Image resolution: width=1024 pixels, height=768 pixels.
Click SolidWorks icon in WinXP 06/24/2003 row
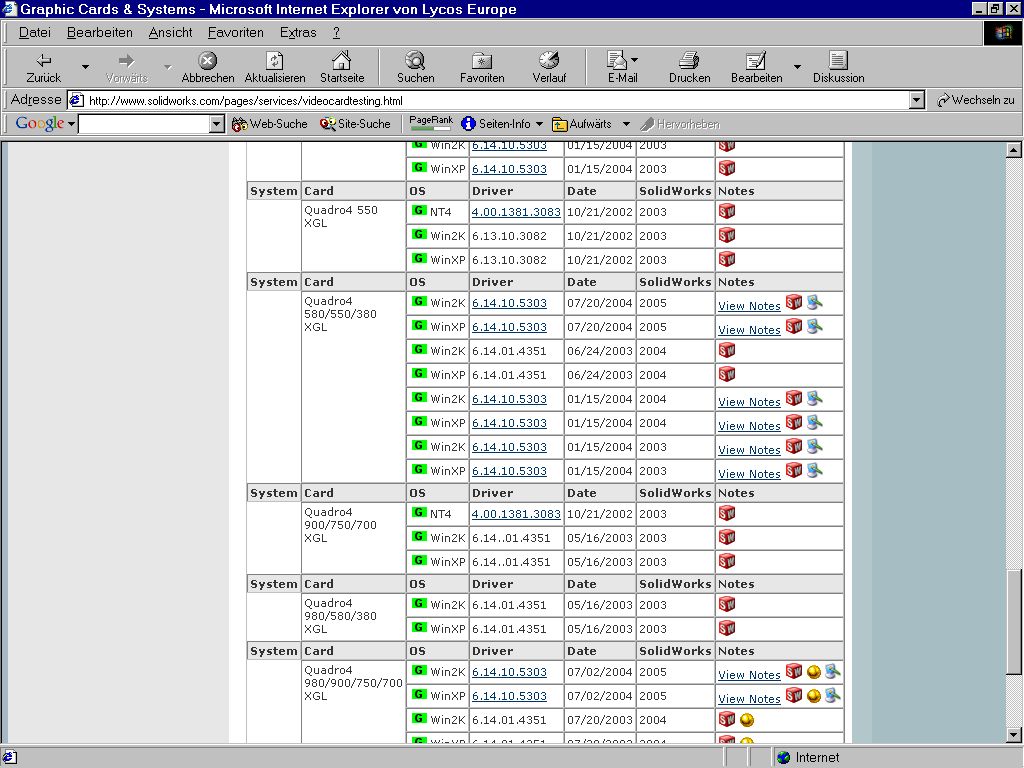[x=727, y=374]
